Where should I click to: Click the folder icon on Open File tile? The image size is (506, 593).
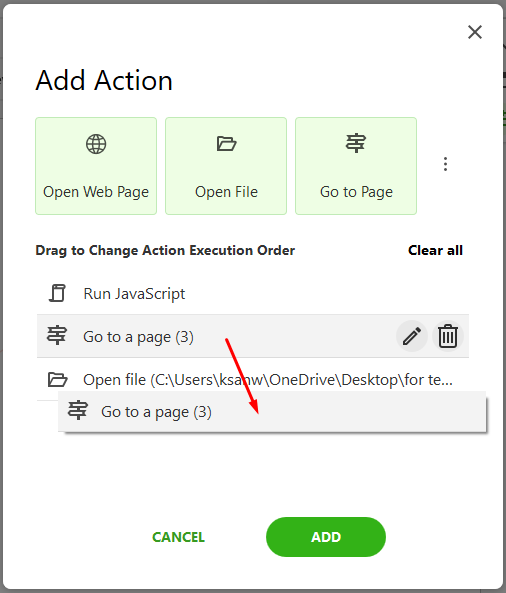(x=226, y=144)
